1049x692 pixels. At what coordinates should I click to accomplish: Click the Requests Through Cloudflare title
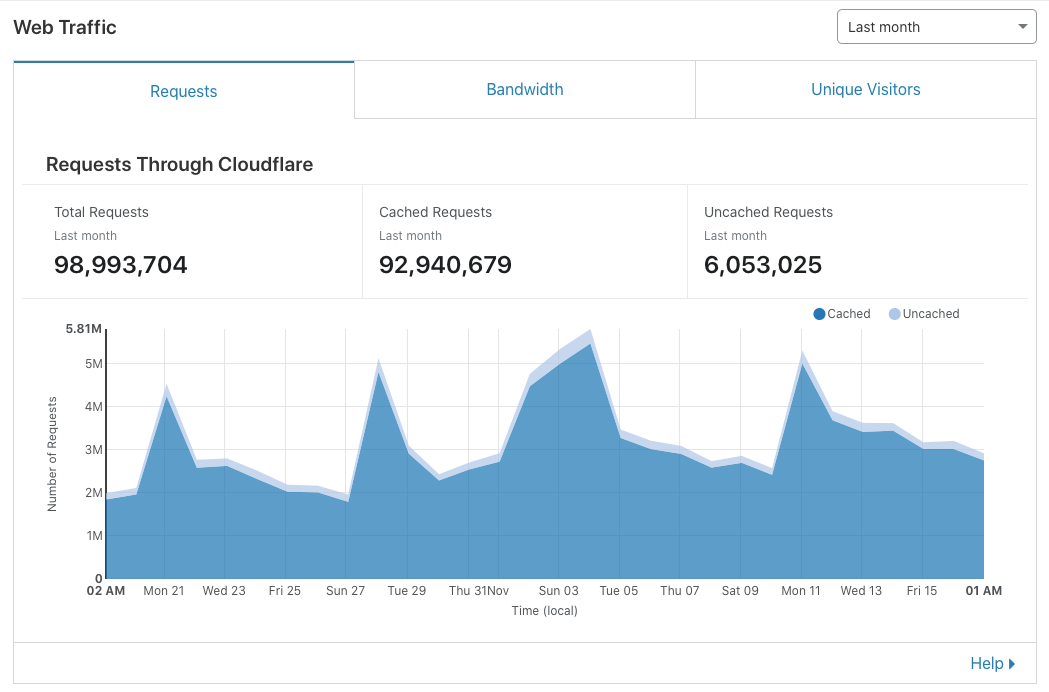[179, 164]
